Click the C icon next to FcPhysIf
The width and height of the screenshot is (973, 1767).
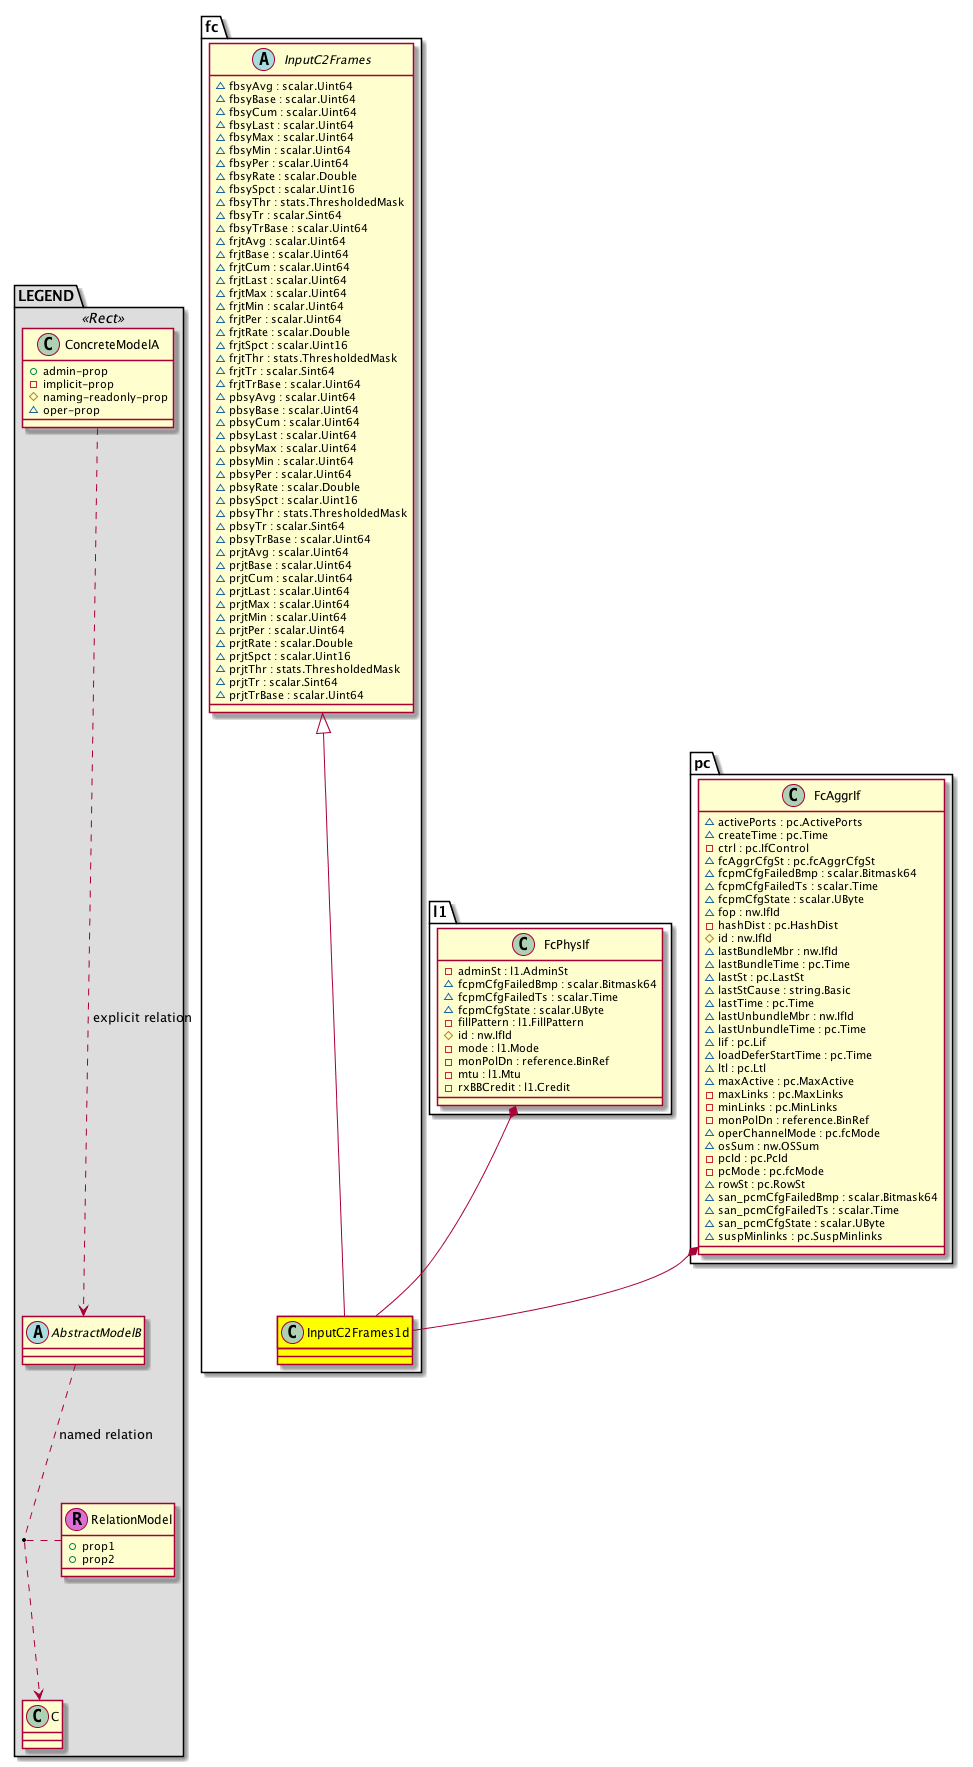point(523,945)
